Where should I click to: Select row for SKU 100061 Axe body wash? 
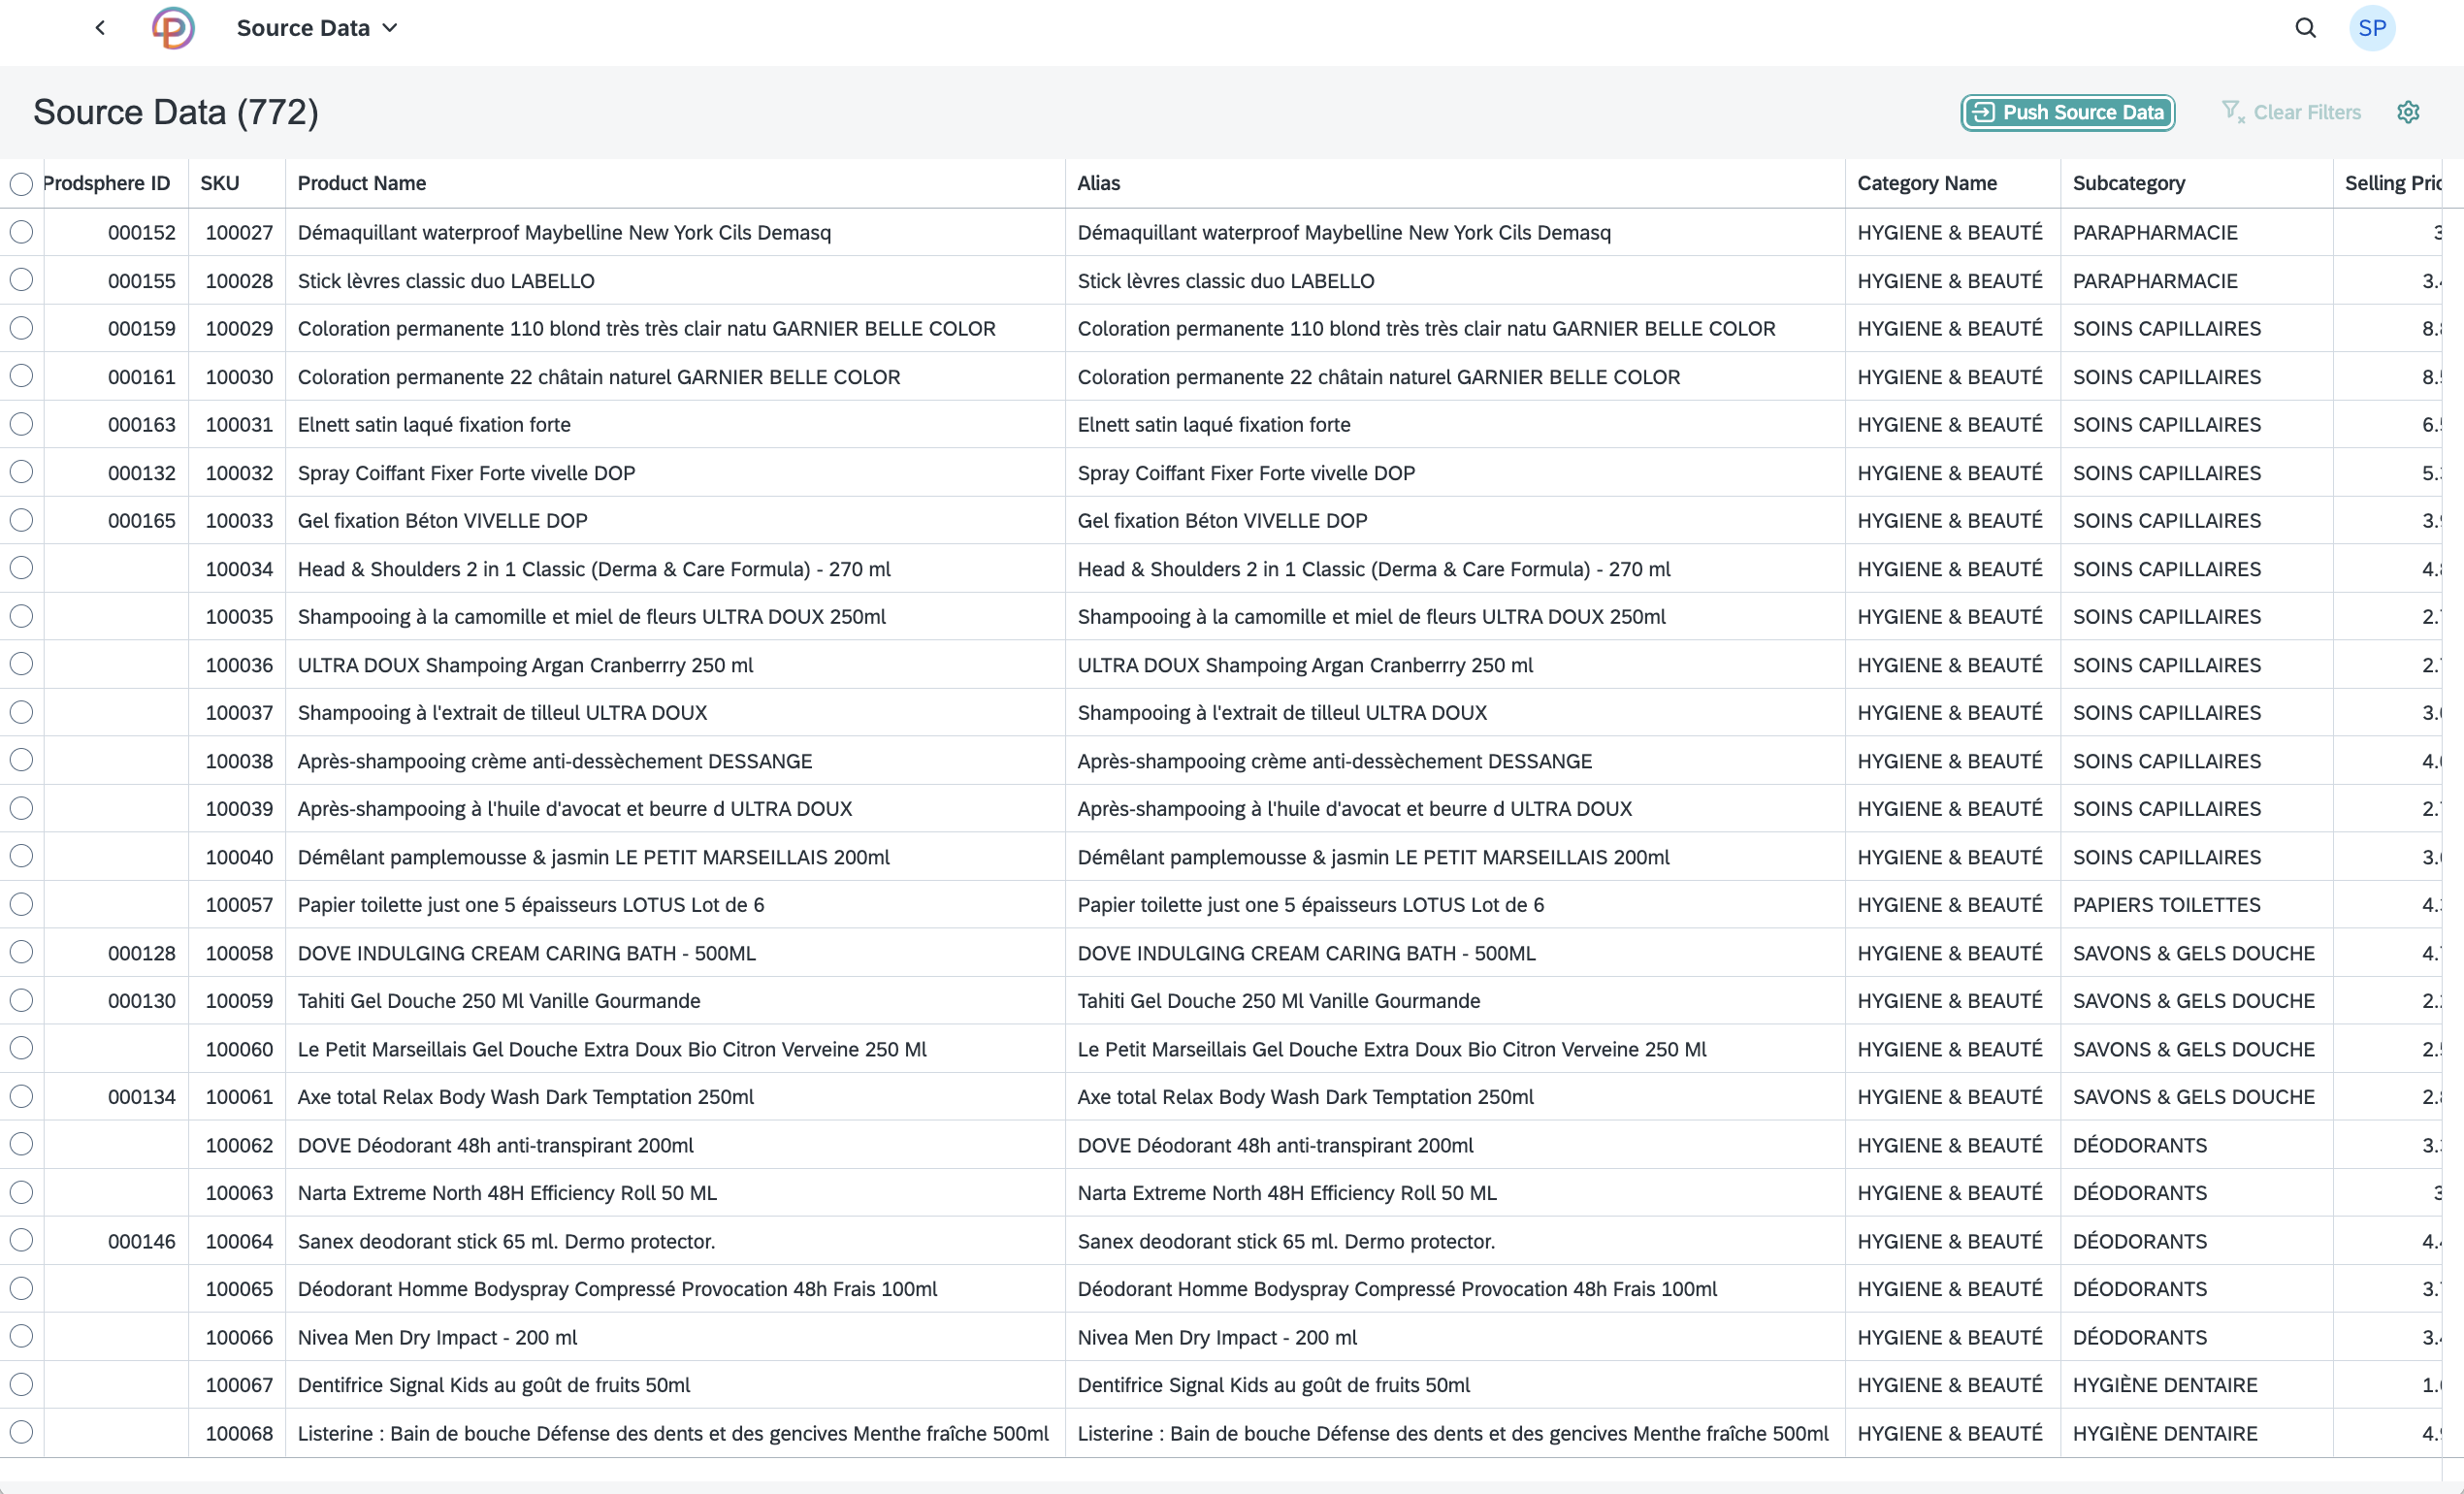(21, 1096)
